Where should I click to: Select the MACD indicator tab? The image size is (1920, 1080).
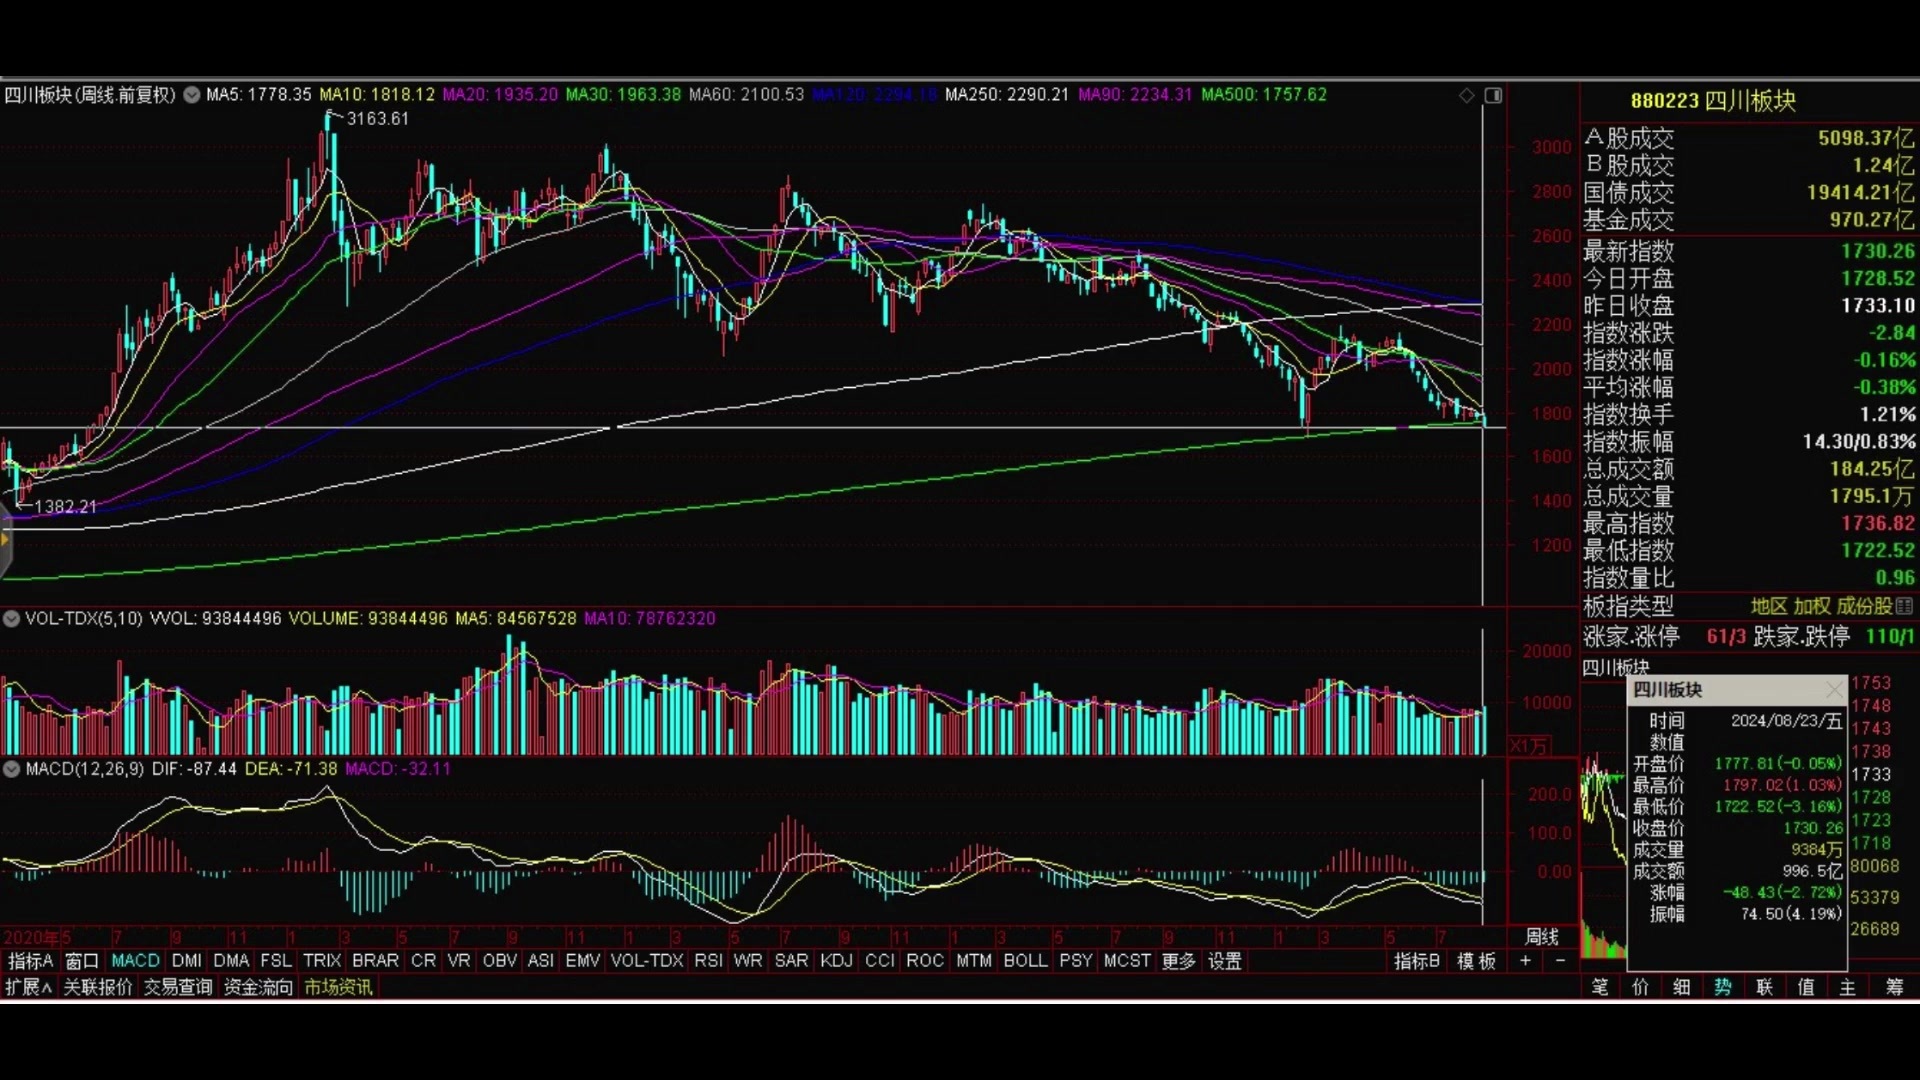click(x=135, y=961)
